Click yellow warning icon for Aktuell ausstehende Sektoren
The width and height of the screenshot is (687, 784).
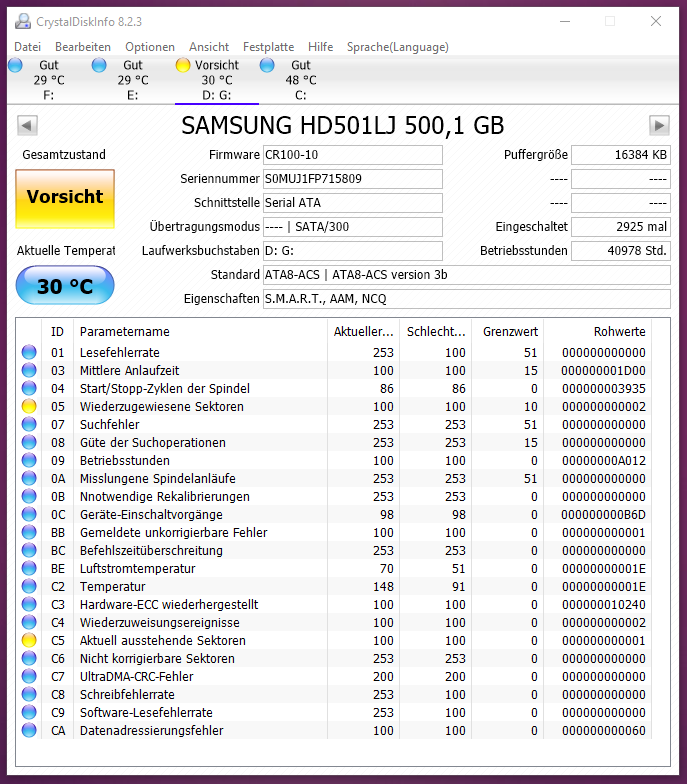click(29, 640)
